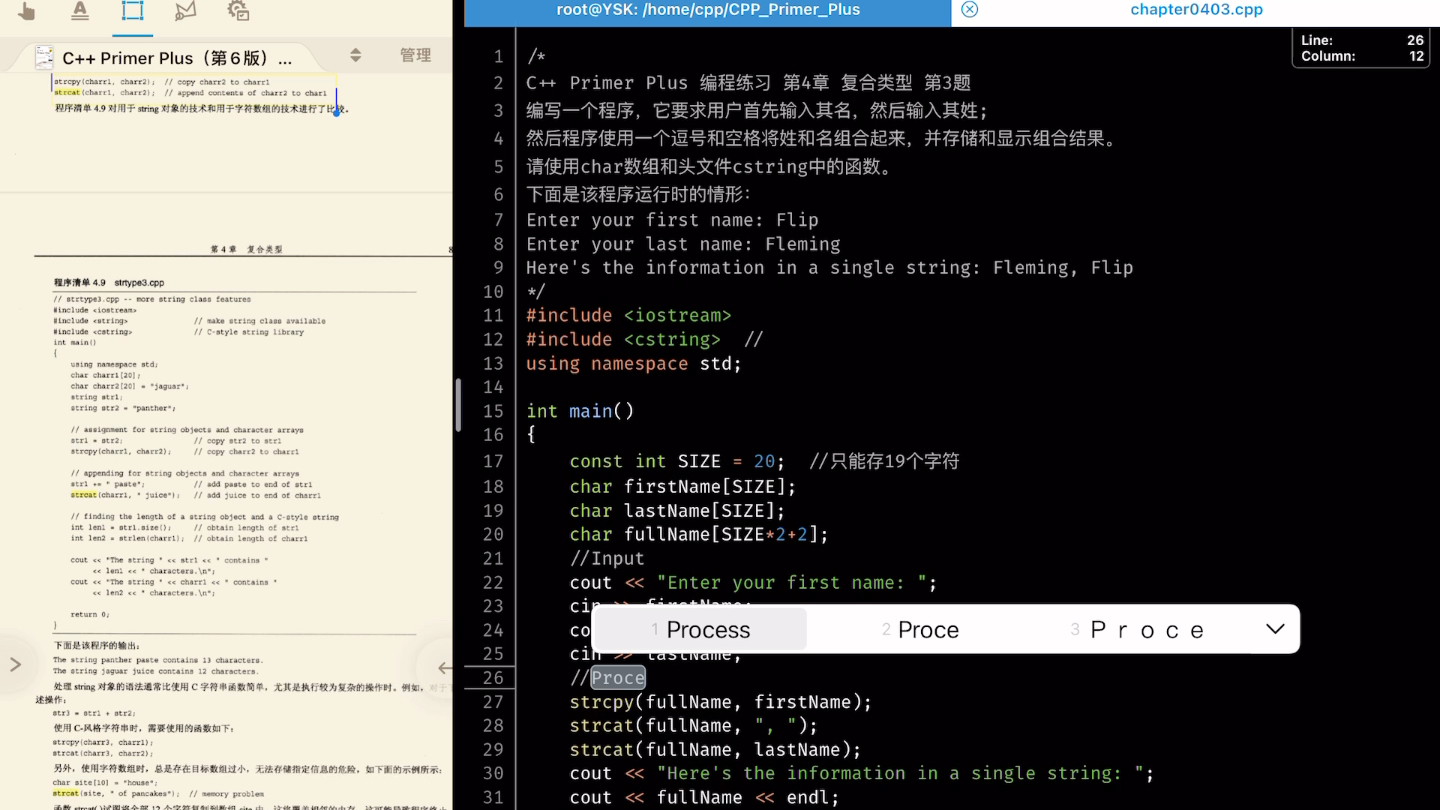
Task: Click 'using namespace std;' code line
Action: pos(634,364)
